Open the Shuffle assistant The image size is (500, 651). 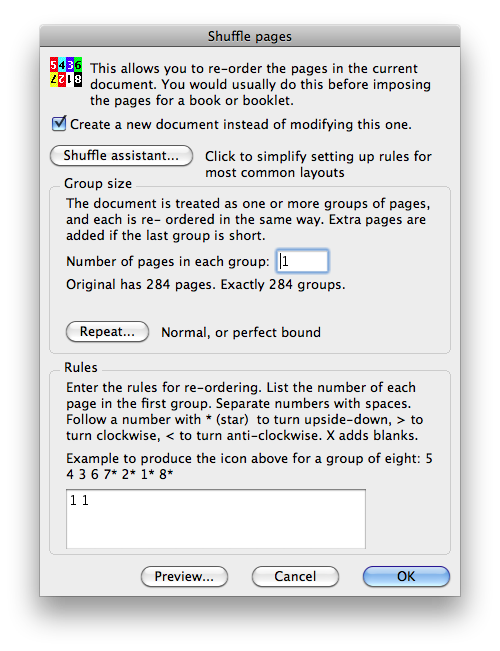[121, 156]
